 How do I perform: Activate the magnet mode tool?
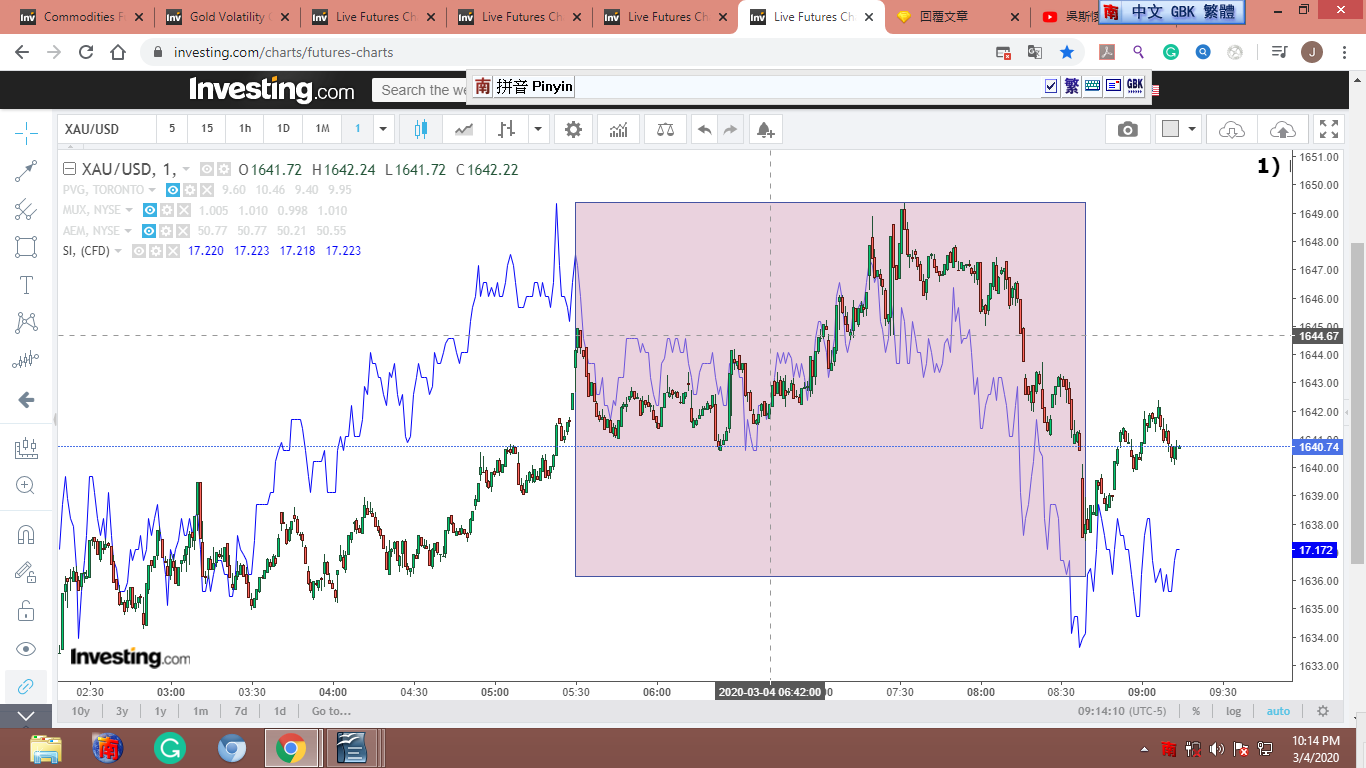coord(26,534)
